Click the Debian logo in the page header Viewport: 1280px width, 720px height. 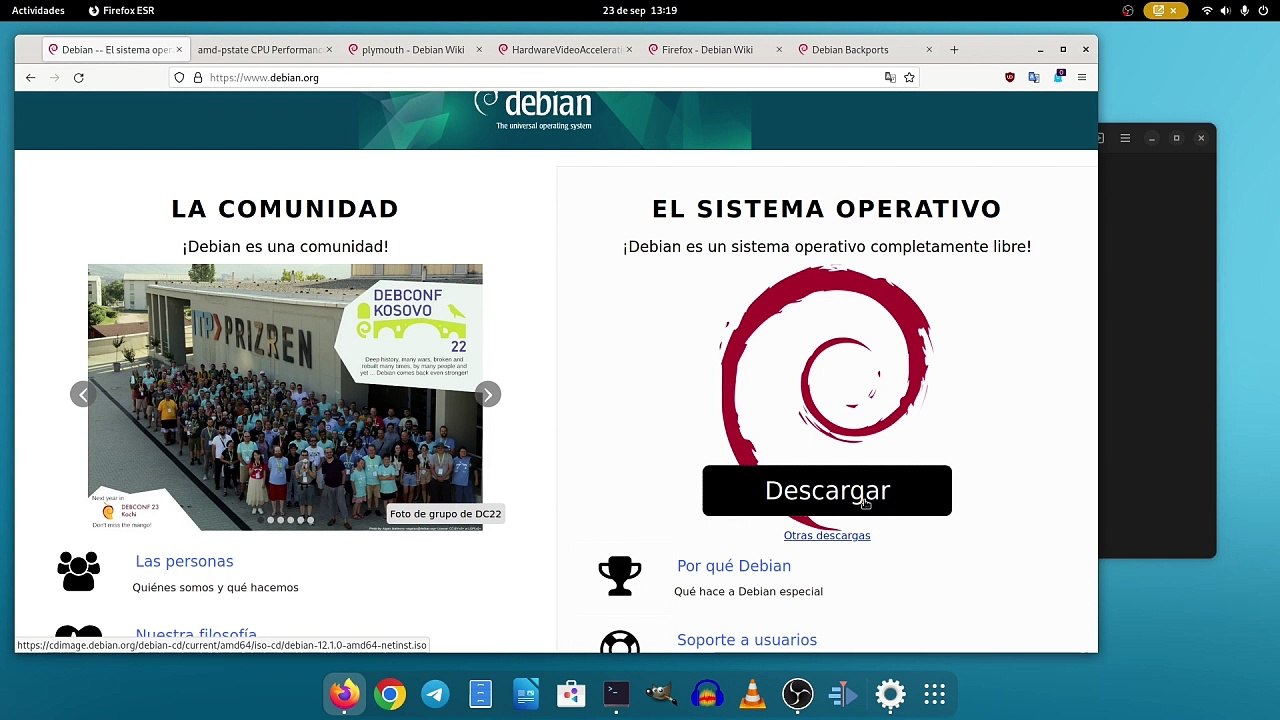[535, 110]
